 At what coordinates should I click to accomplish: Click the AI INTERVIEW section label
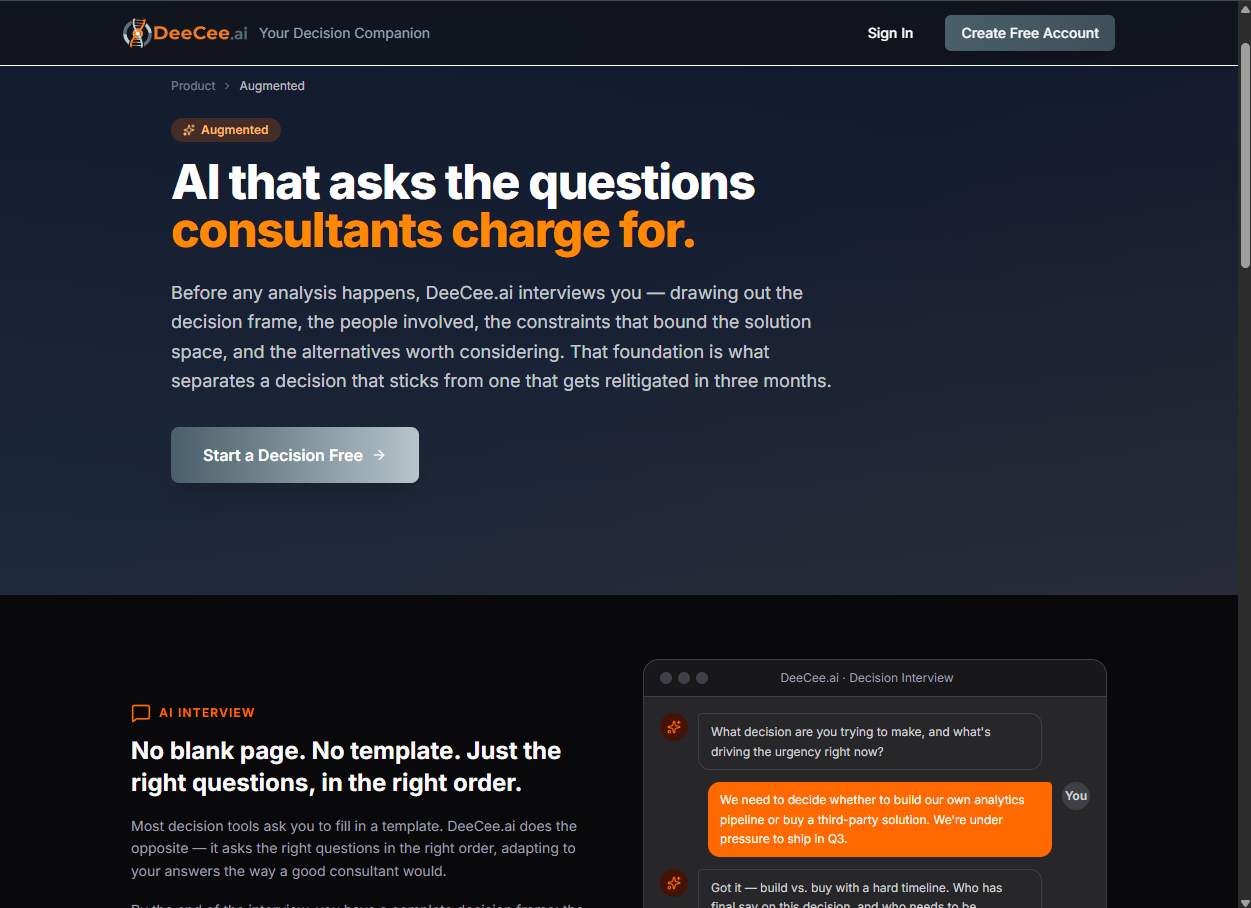click(207, 713)
